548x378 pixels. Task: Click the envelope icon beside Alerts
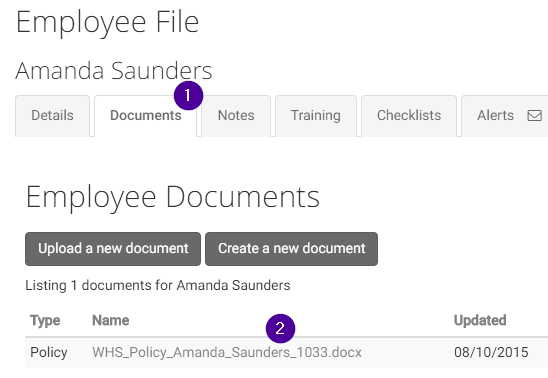pyautogui.click(x=534, y=116)
